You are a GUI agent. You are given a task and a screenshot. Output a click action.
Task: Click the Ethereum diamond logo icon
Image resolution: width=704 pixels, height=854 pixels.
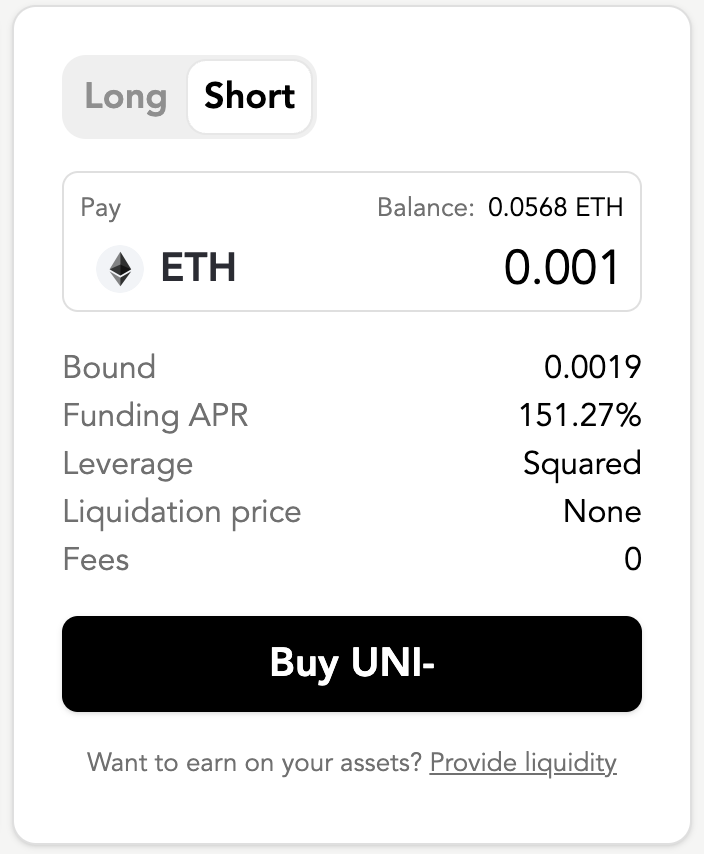click(x=120, y=269)
